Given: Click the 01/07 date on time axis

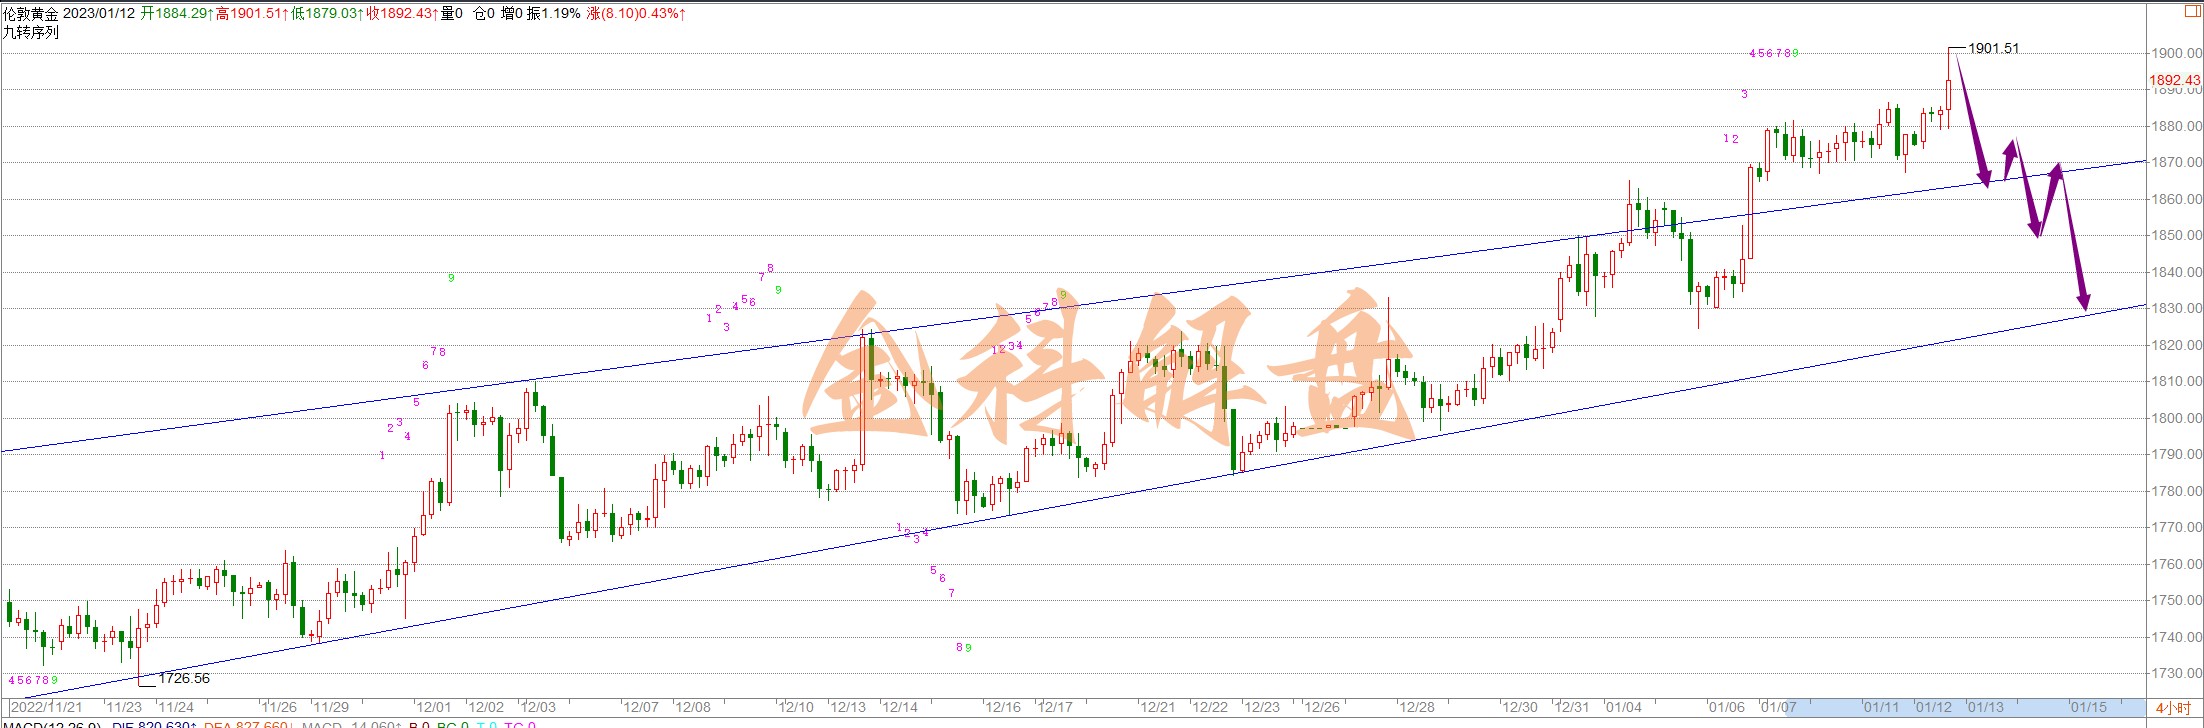Looking at the screenshot, I should (1779, 707).
